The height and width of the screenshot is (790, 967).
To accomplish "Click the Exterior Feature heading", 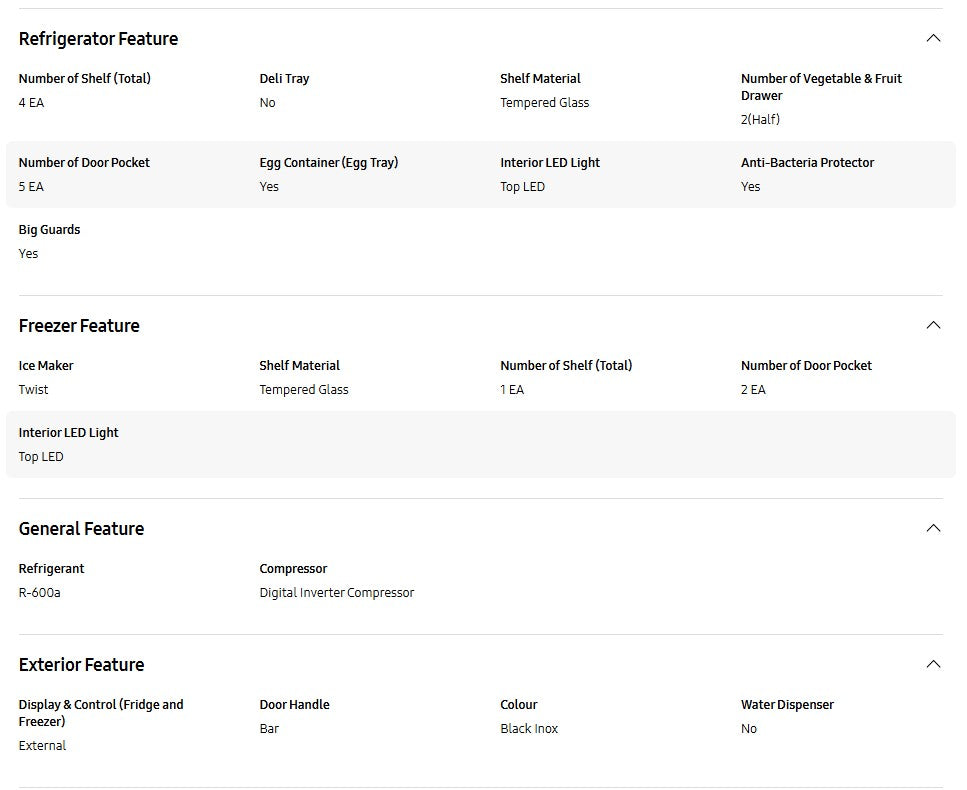I will click(81, 665).
